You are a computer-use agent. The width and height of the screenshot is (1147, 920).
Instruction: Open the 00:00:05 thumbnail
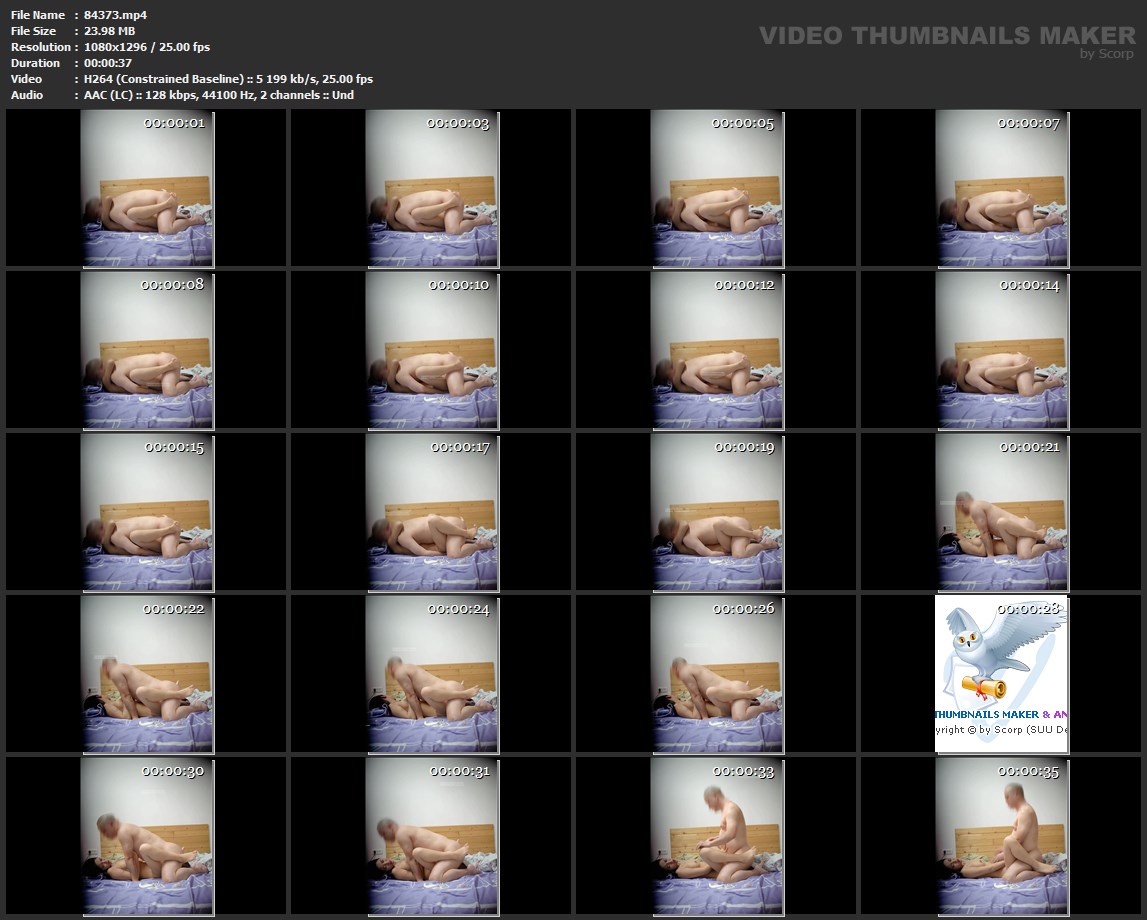pyautogui.click(x=716, y=188)
